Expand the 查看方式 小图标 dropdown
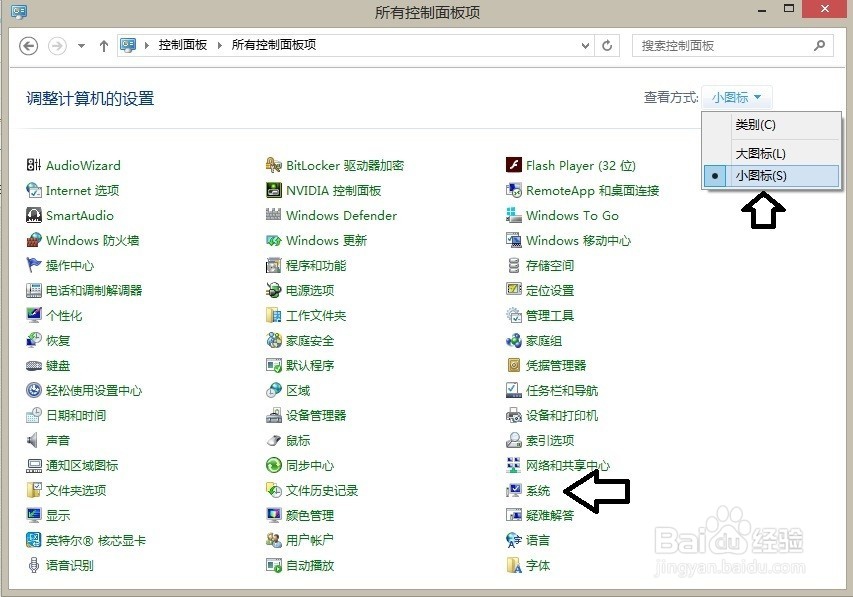 [736, 98]
